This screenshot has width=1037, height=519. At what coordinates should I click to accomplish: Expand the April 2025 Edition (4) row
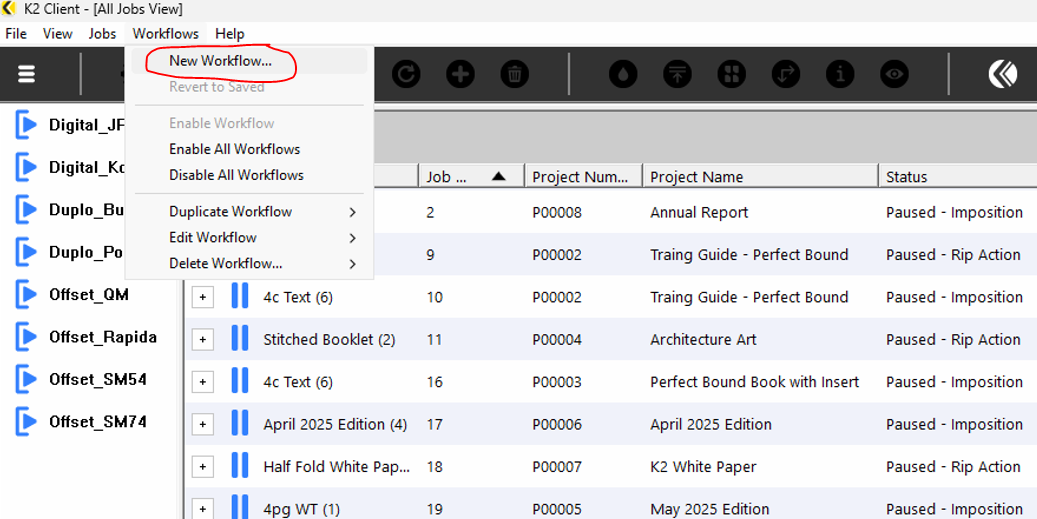coord(202,424)
